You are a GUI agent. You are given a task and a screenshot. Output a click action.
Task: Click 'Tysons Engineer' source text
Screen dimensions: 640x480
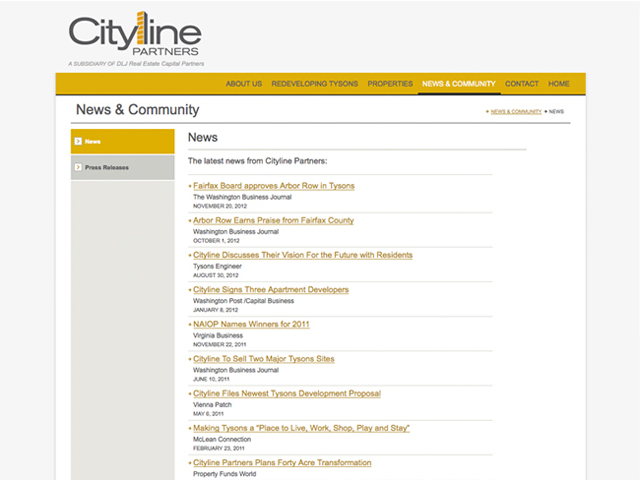pos(218,267)
